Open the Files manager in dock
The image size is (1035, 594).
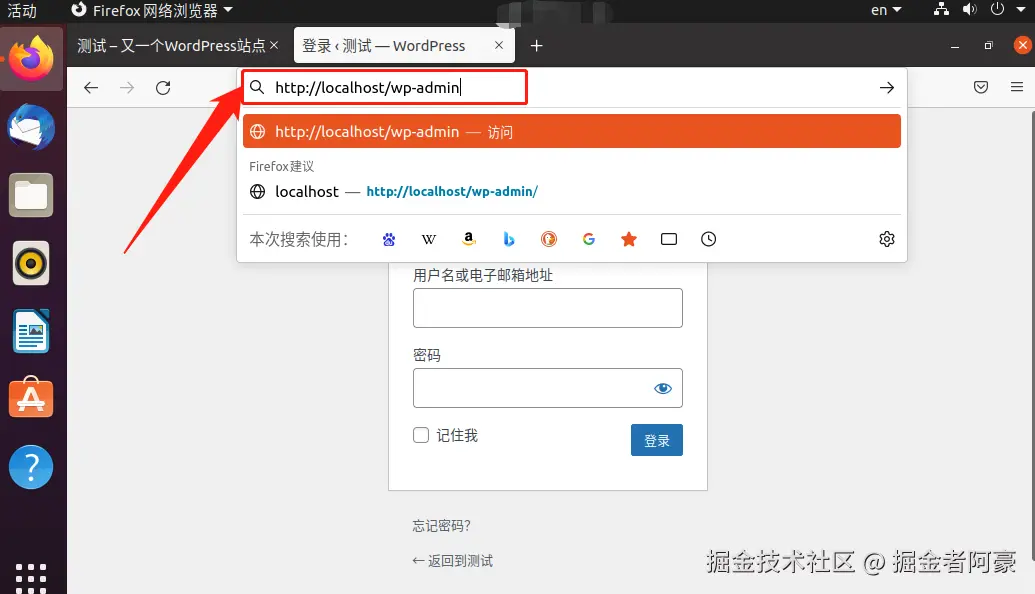pos(31,195)
